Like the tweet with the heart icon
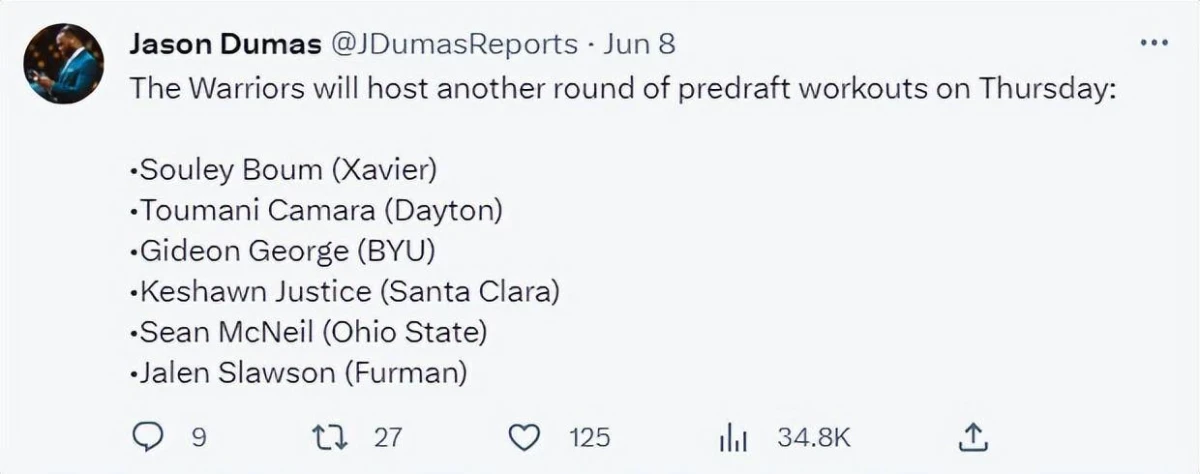Image resolution: width=1200 pixels, height=474 pixels. 524,437
